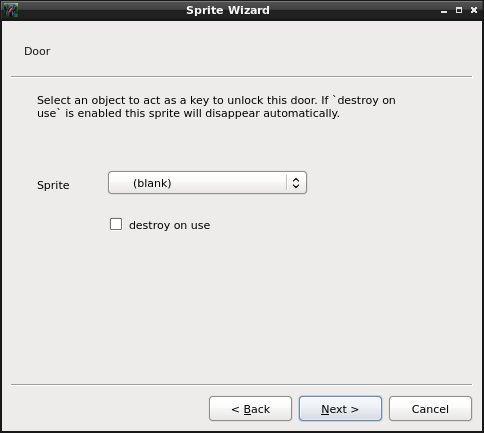The image size is (484, 433).
Task: Click the 'is enabled this sprite will disappear' line
Action: 188,113
